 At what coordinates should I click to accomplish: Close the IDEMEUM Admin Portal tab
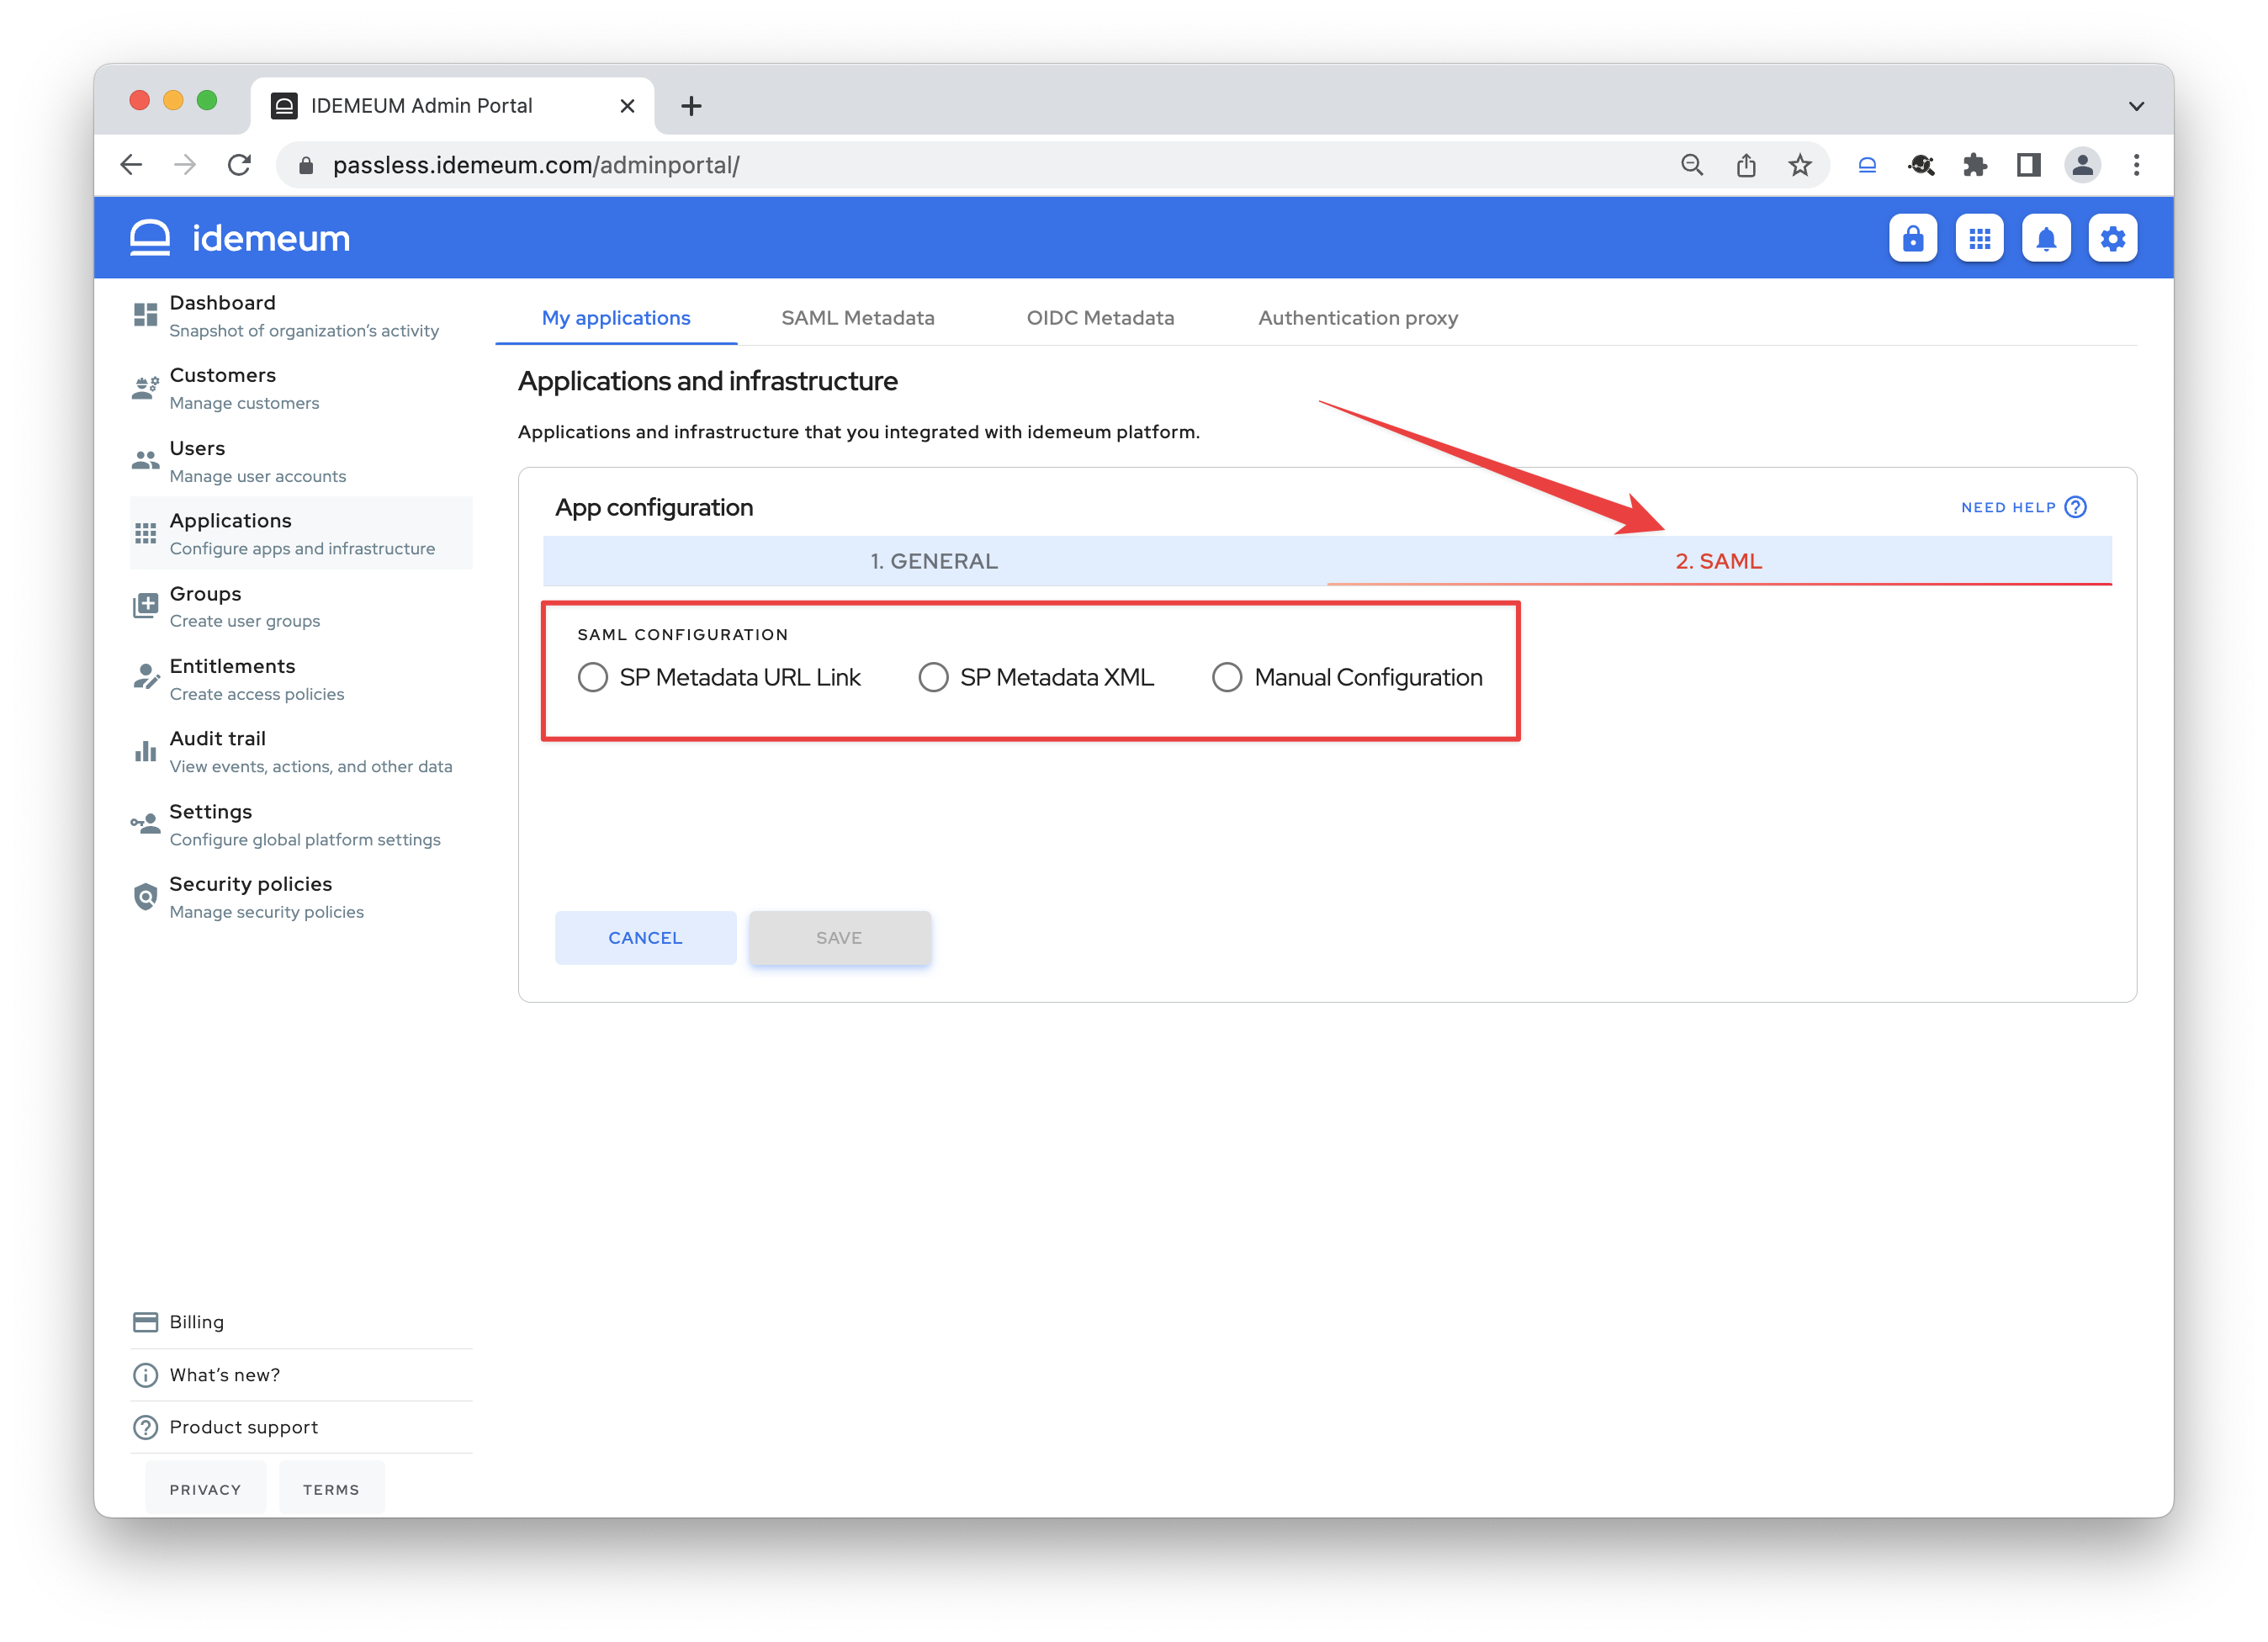[627, 106]
